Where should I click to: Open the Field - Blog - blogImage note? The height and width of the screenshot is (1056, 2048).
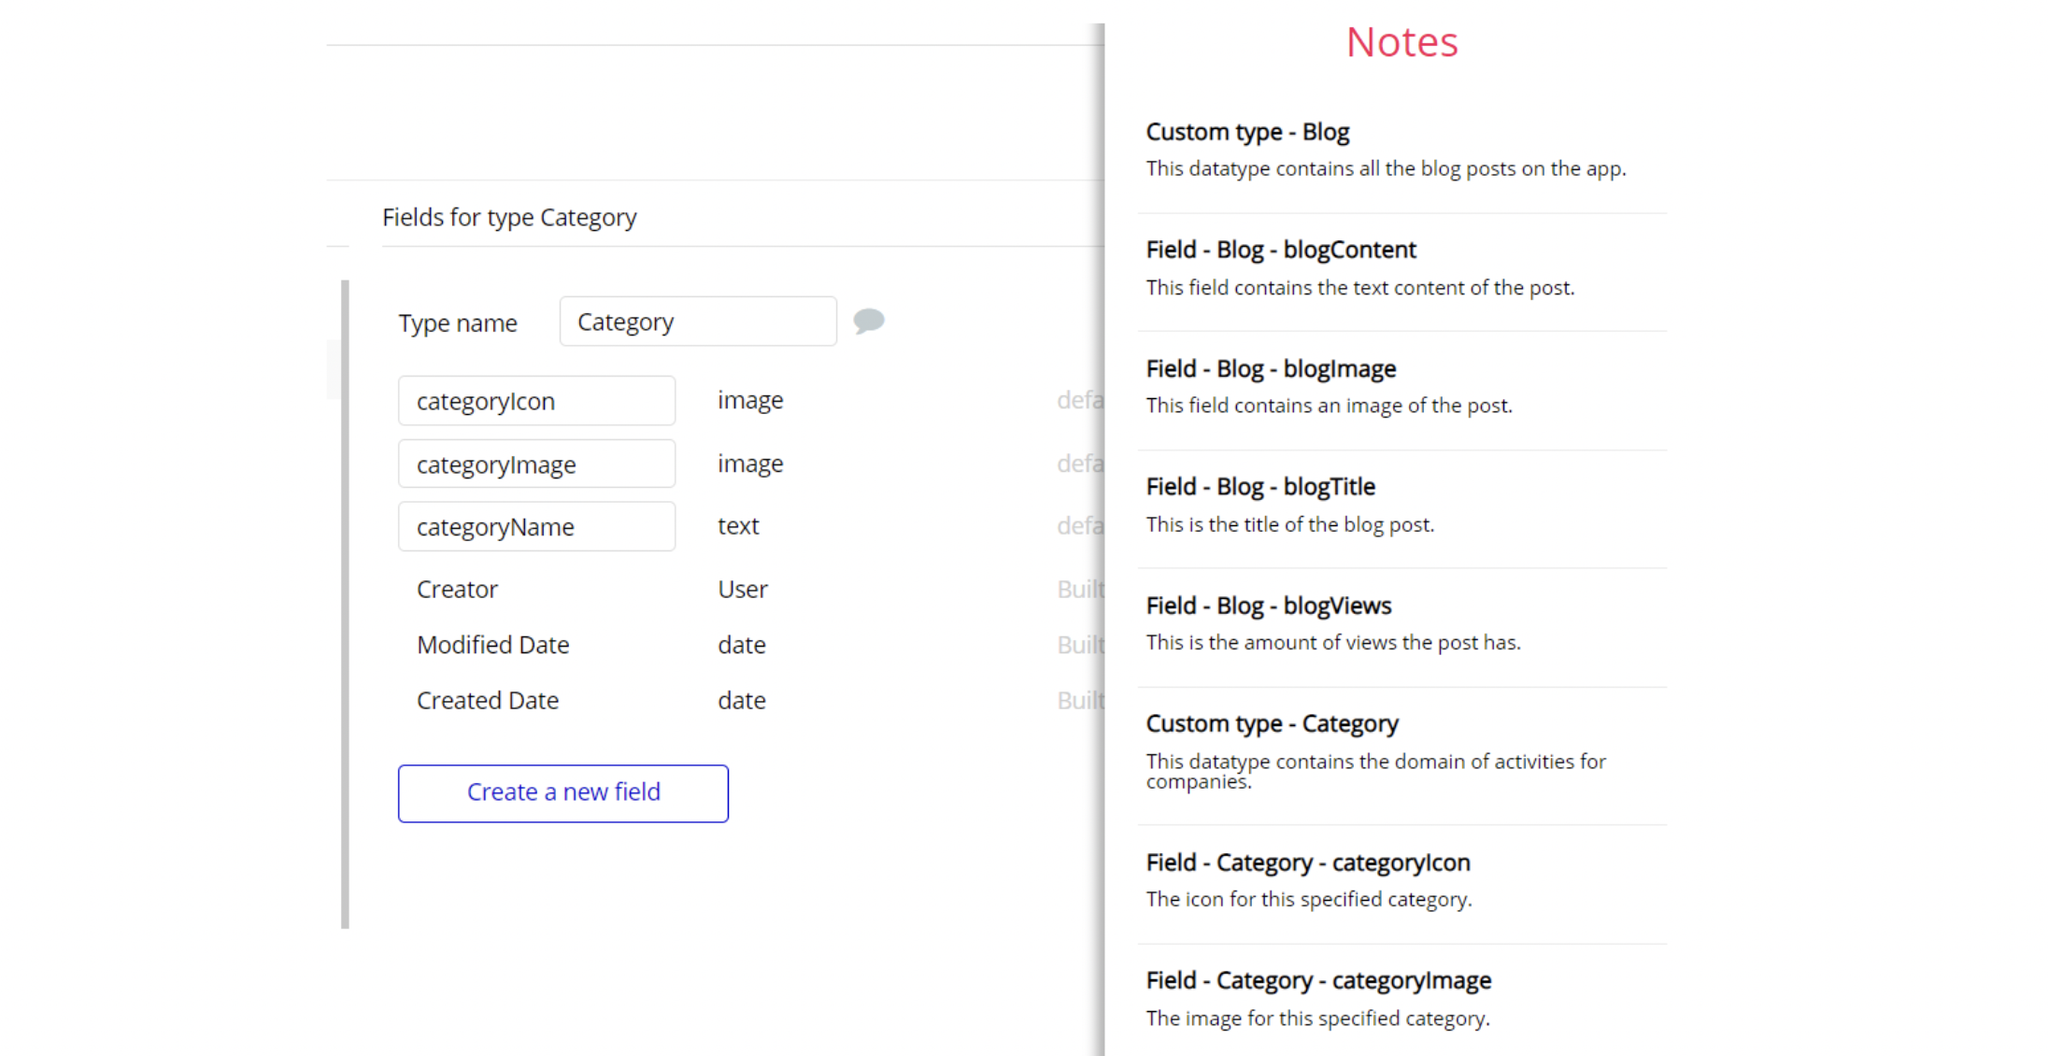tap(1271, 369)
